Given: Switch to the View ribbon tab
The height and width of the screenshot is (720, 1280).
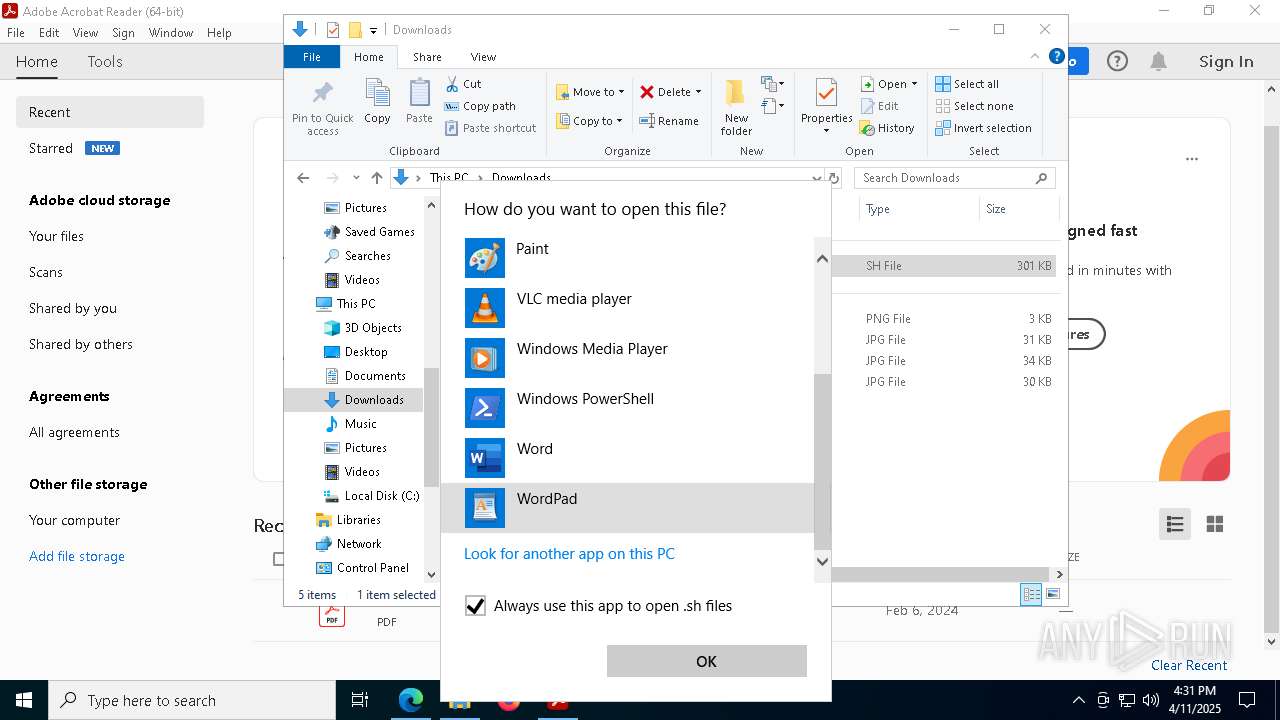Looking at the screenshot, I should [x=483, y=57].
